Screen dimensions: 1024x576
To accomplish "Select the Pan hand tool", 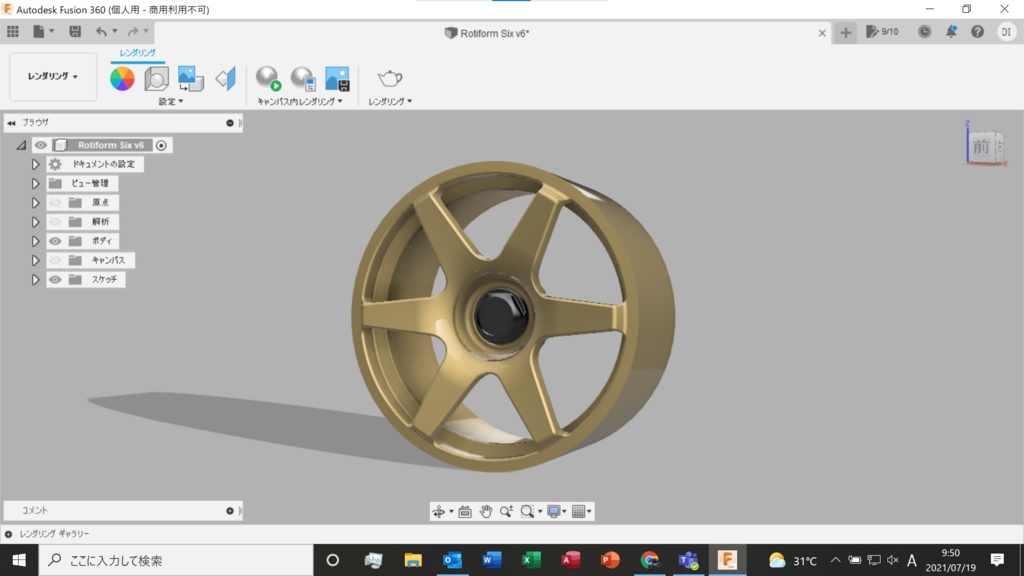I will [x=485, y=511].
